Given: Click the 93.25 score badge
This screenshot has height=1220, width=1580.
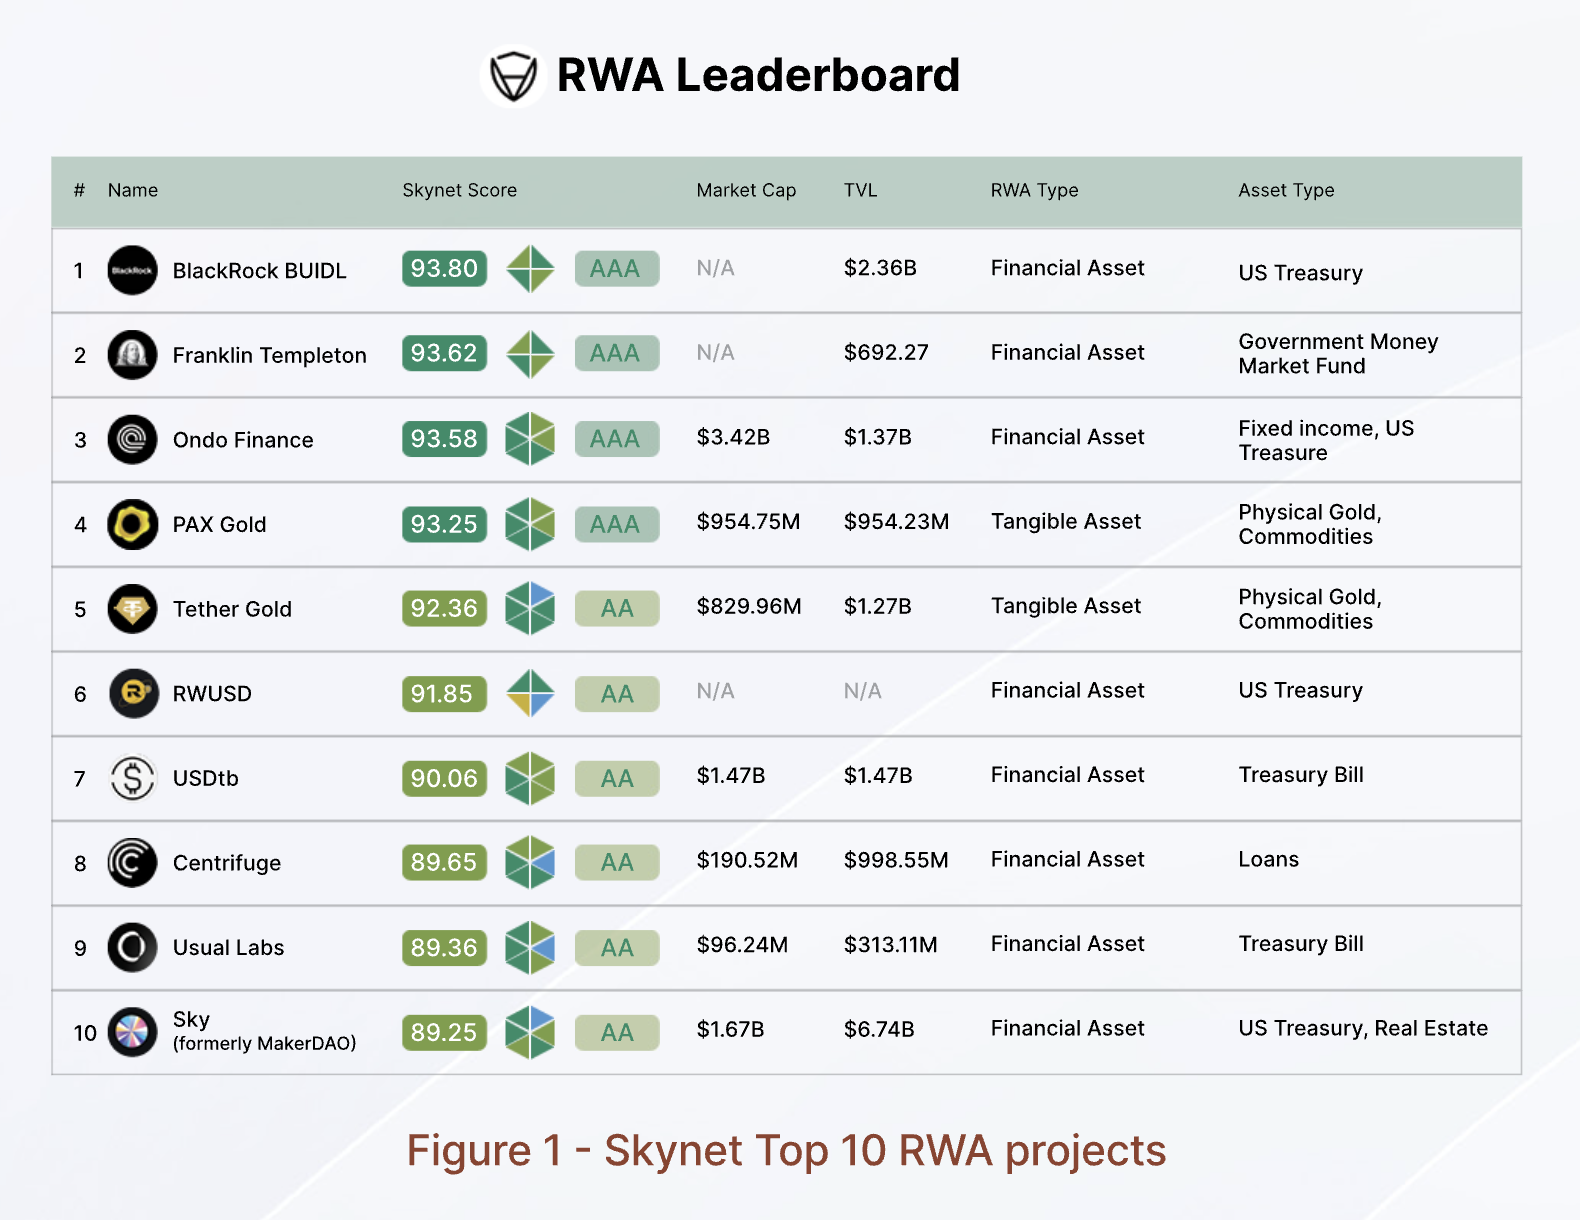Looking at the screenshot, I should pos(444,523).
